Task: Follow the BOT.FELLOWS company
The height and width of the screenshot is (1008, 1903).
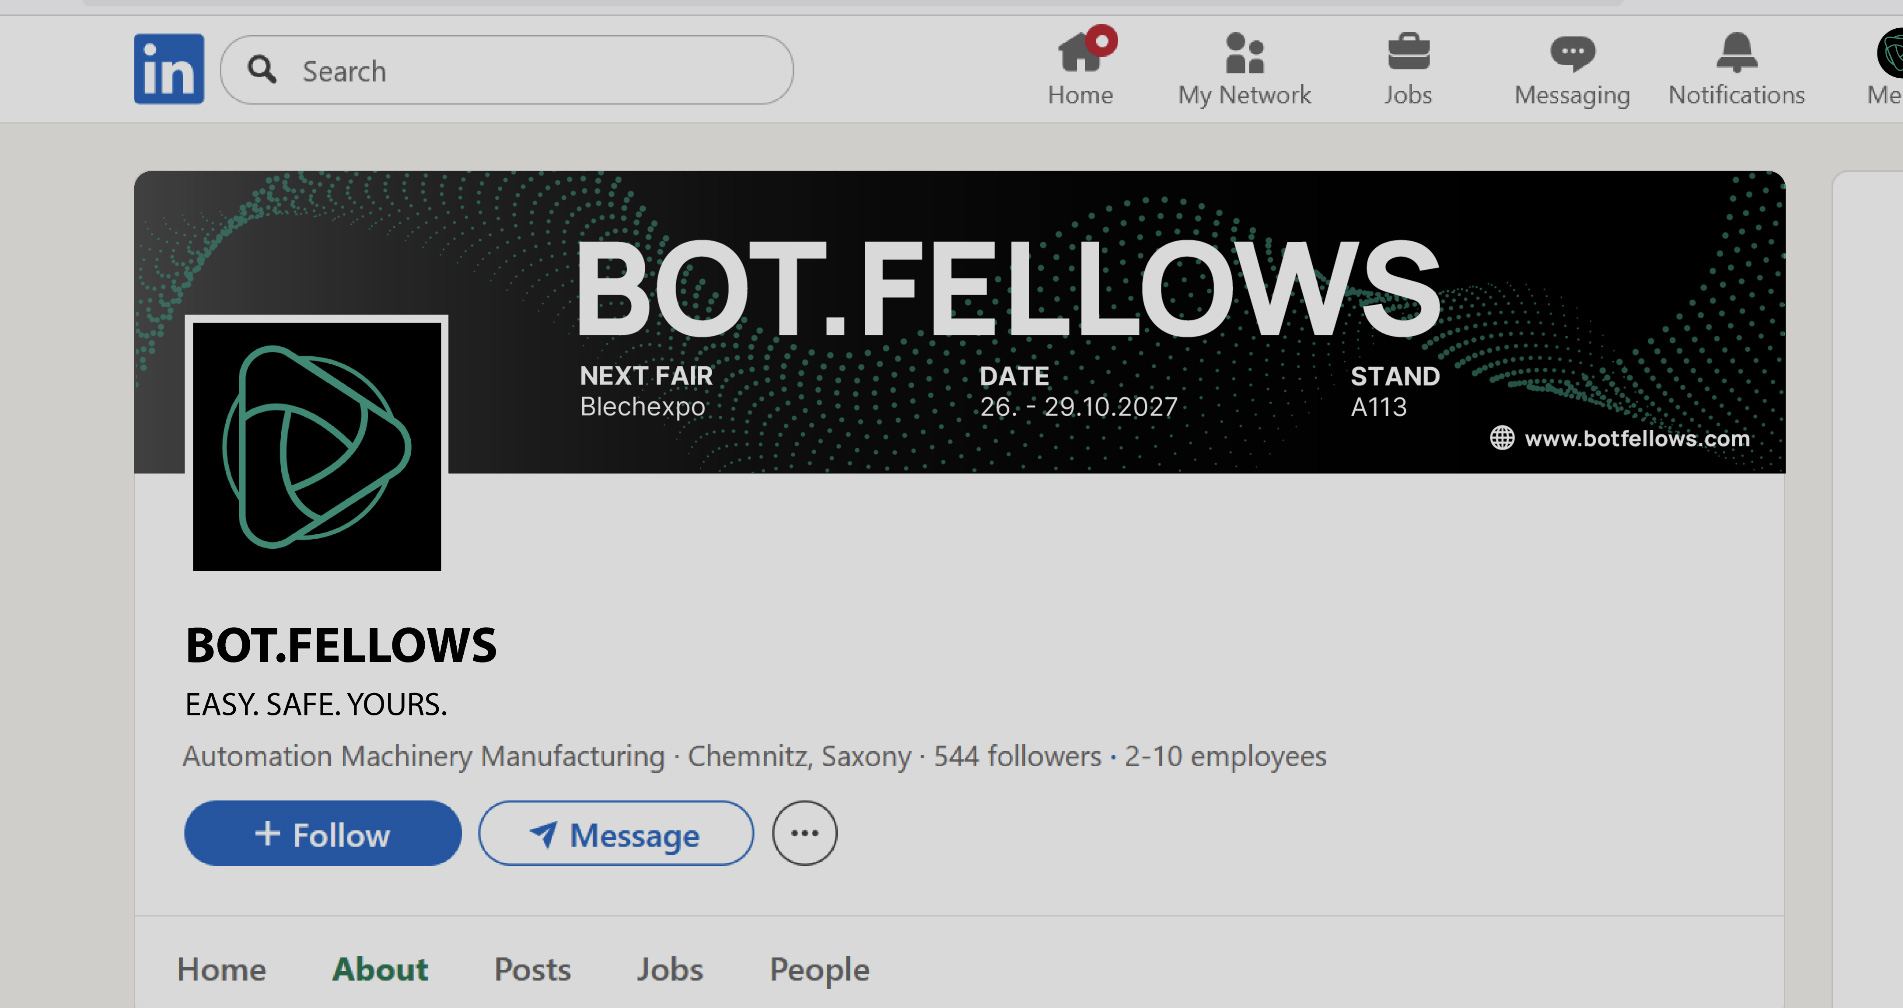Action: click(x=322, y=833)
